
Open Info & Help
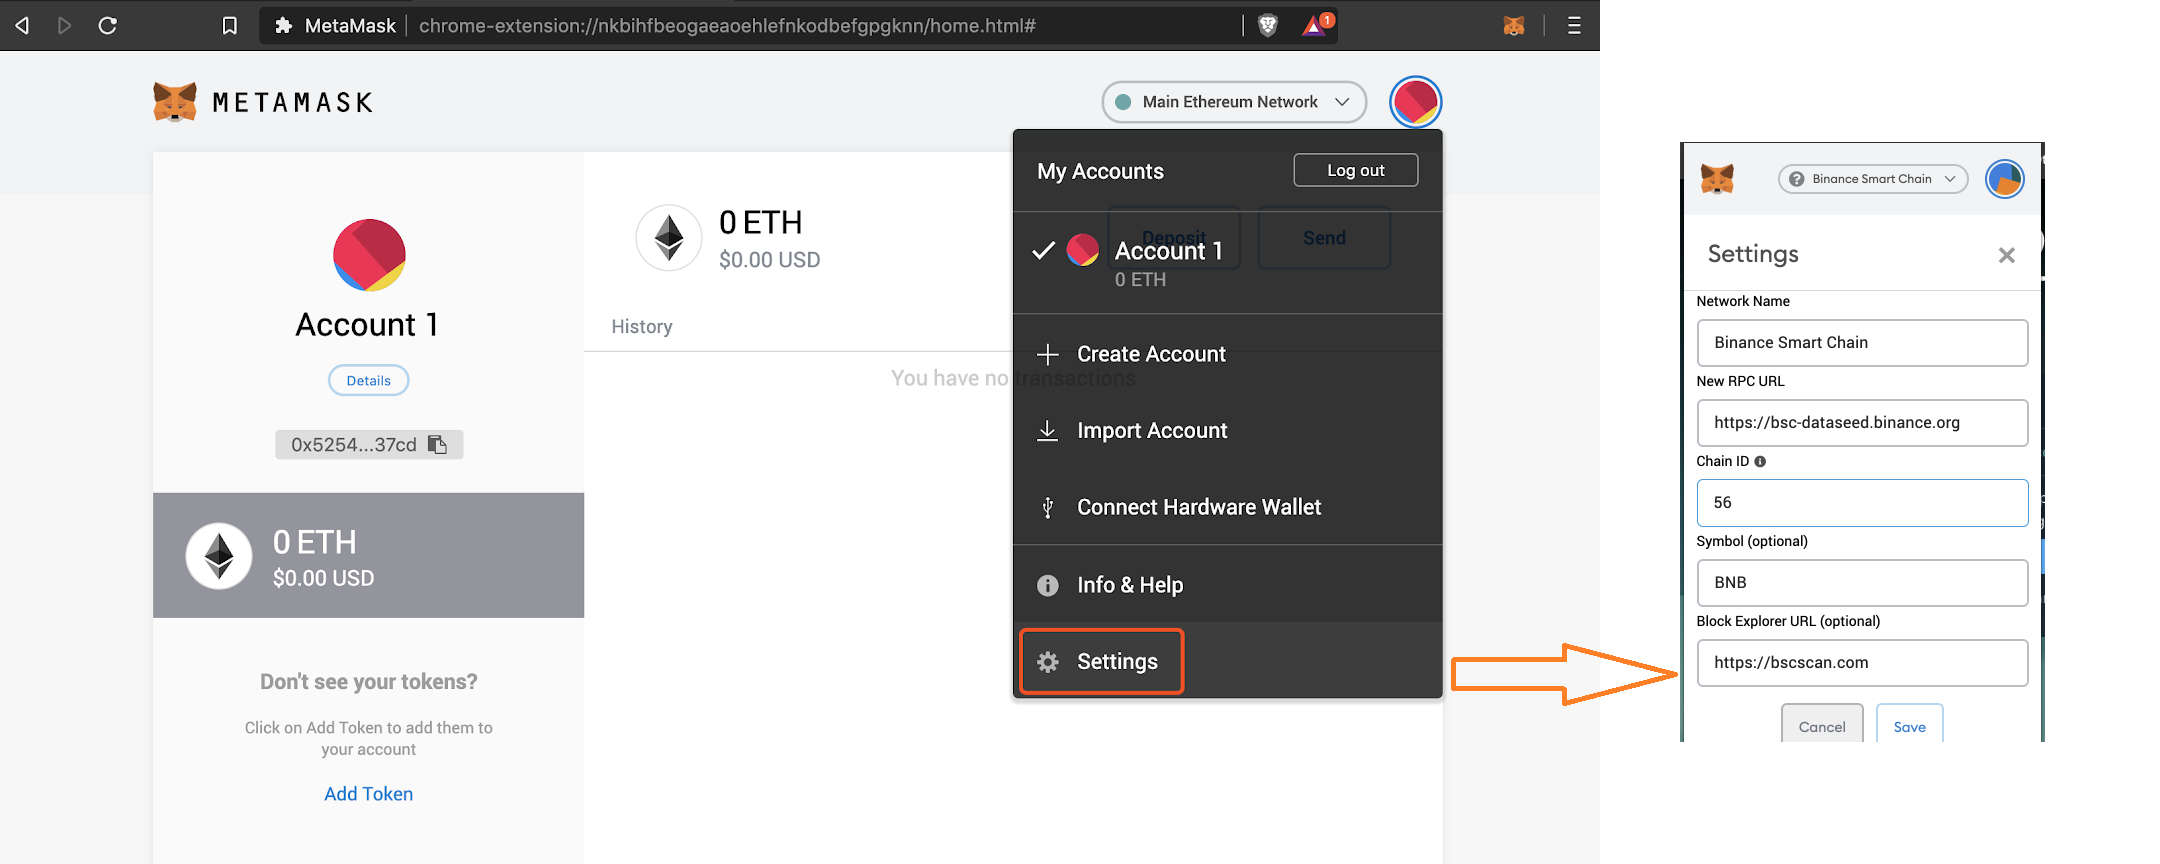[1227, 585]
